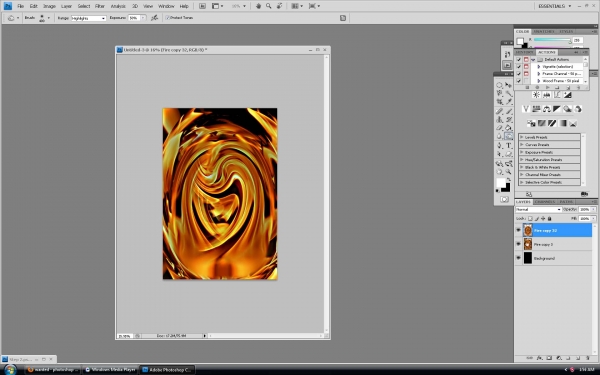
Task: Open Windows Media Player from taskbar
Action: click(x=111, y=370)
